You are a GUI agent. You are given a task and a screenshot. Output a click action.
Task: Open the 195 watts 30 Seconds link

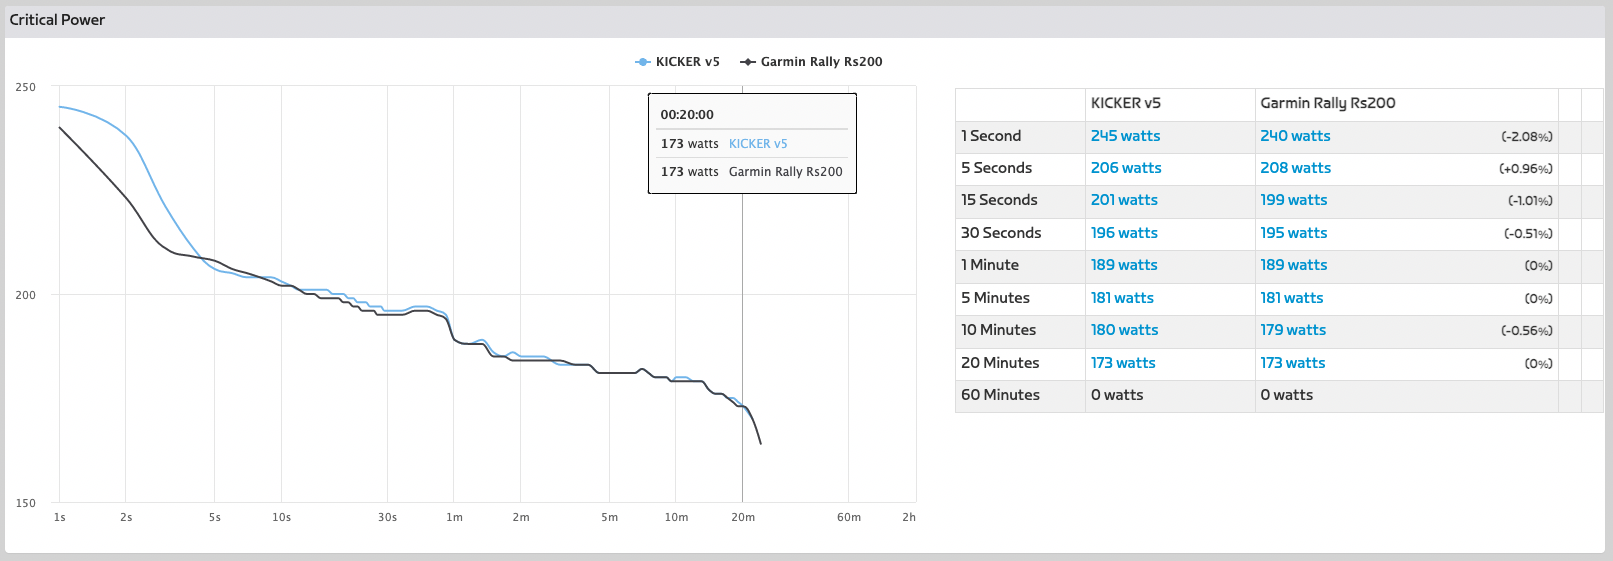tap(1293, 233)
